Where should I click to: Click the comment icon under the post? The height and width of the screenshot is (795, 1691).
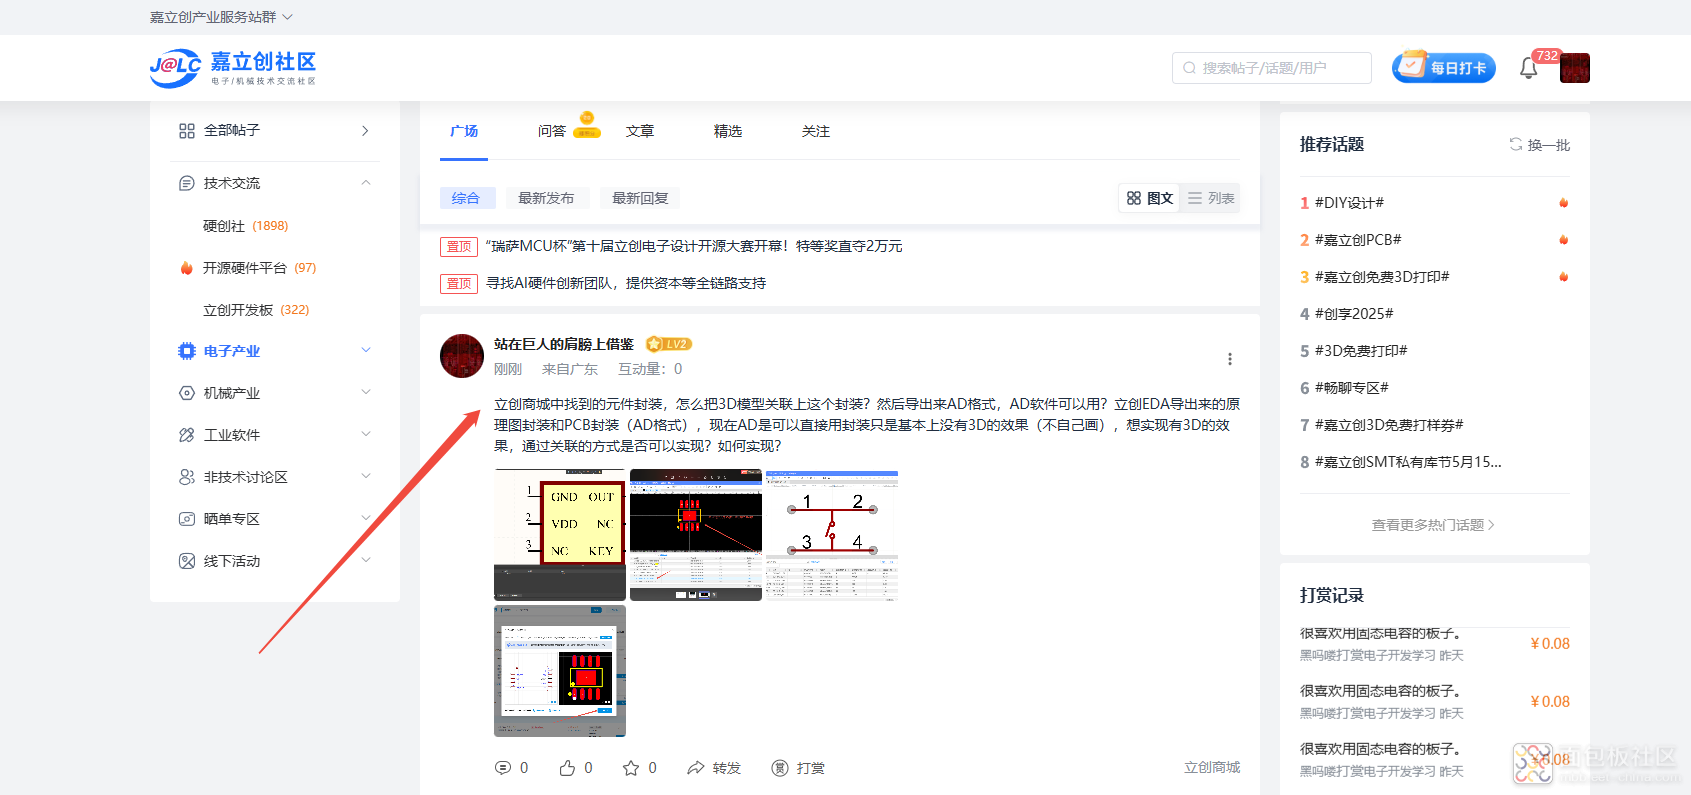[x=503, y=768]
